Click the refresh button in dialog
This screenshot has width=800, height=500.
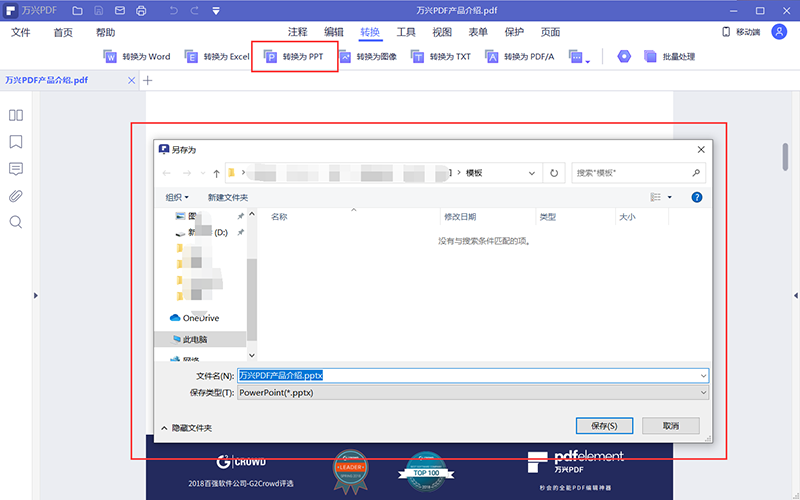(554, 173)
